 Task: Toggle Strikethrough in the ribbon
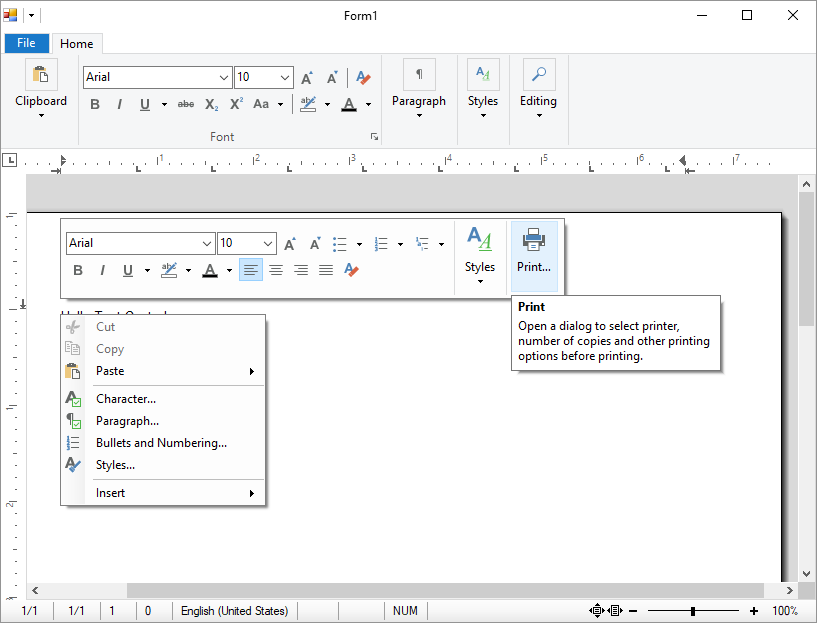coord(186,104)
